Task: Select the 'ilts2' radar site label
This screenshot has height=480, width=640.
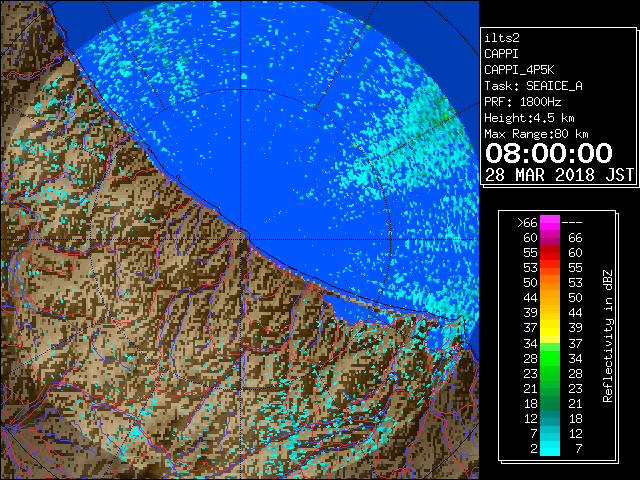Action: 502,38
